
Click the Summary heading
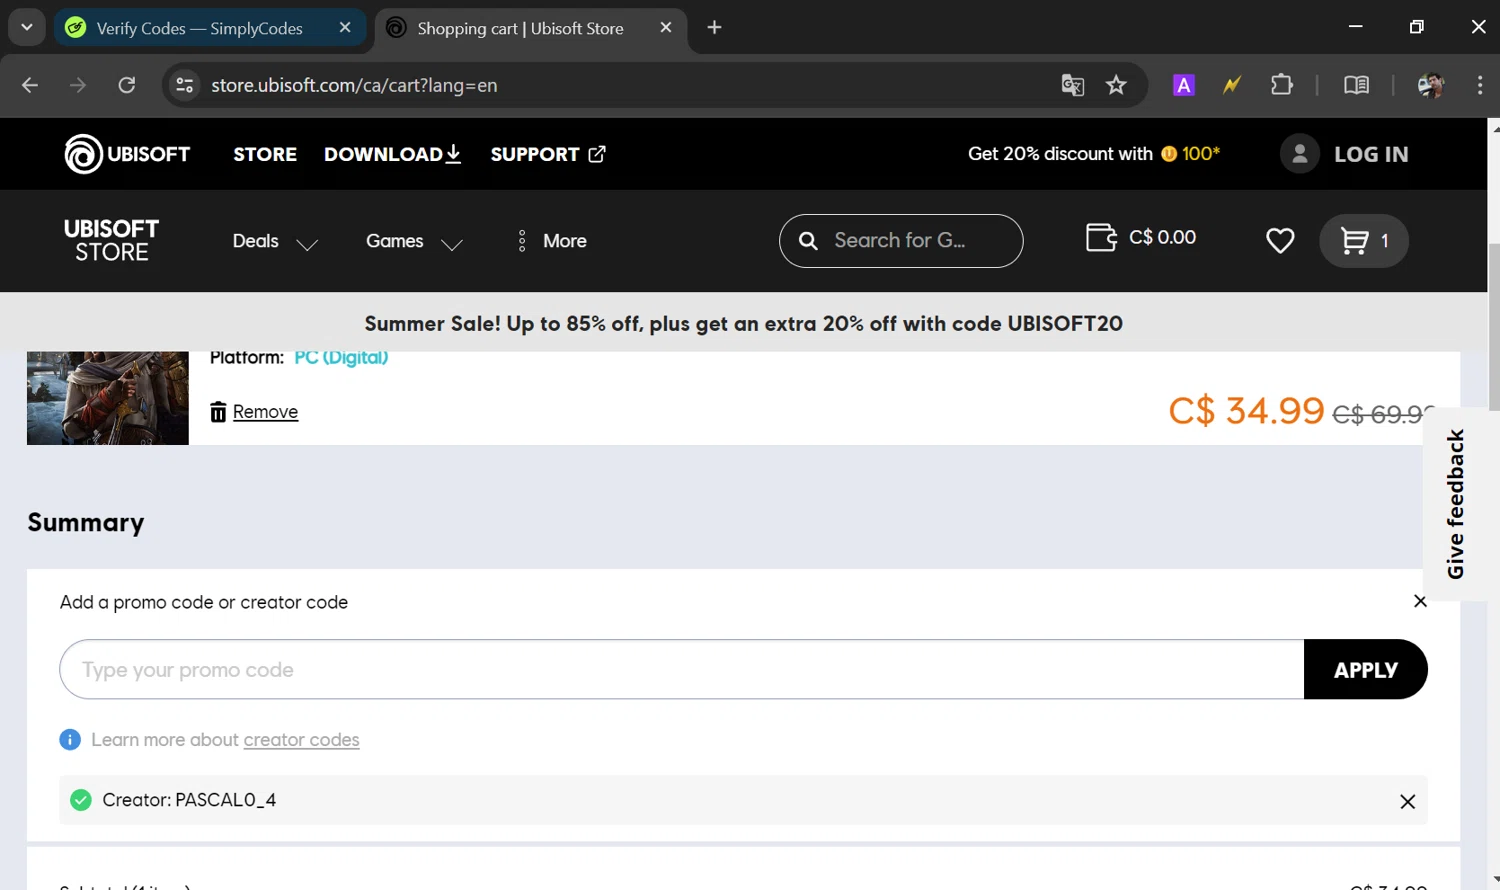coord(86,523)
